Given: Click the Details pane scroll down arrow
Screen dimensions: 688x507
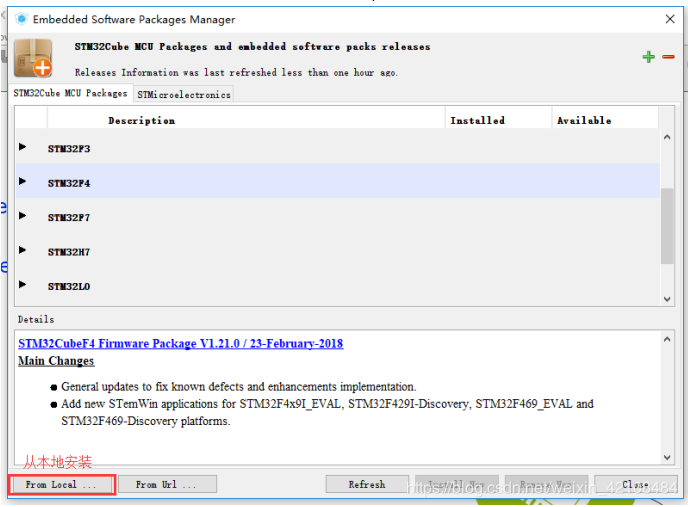Looking at the screenshot, I should tap(667, 457).
